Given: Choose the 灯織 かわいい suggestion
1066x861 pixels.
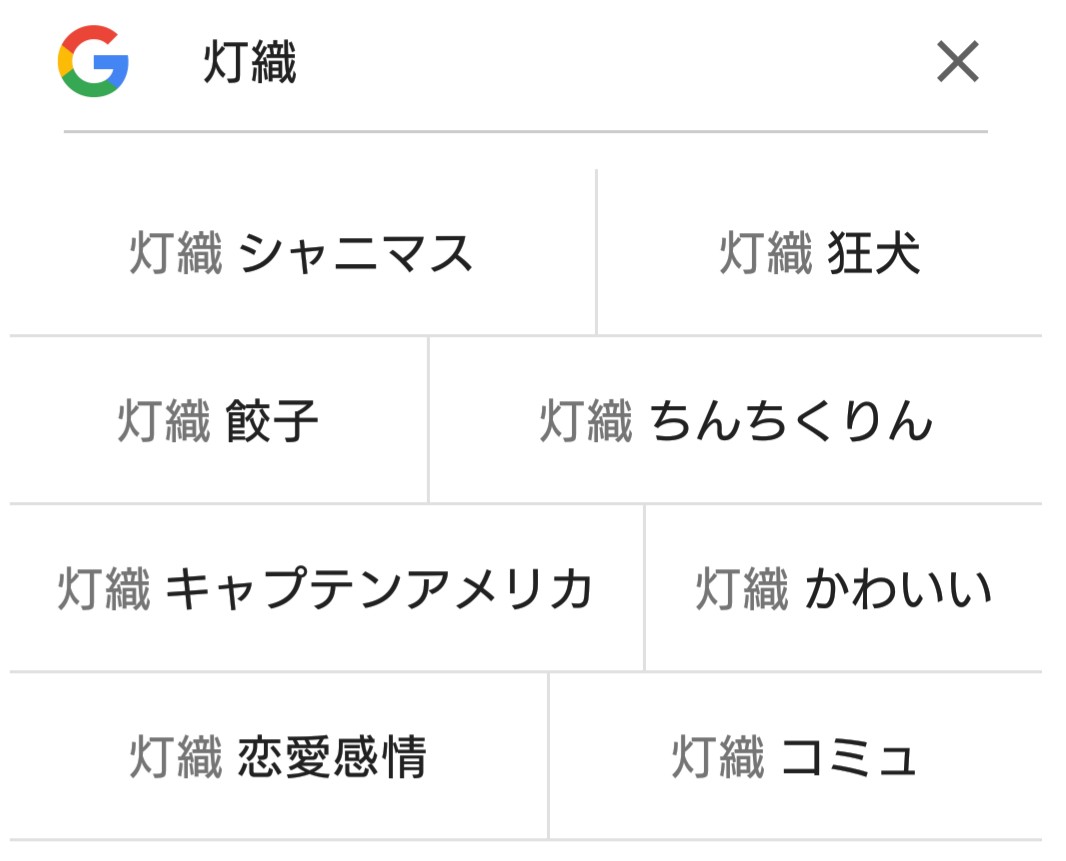Looking at the screenshot, I should point(844,588).
